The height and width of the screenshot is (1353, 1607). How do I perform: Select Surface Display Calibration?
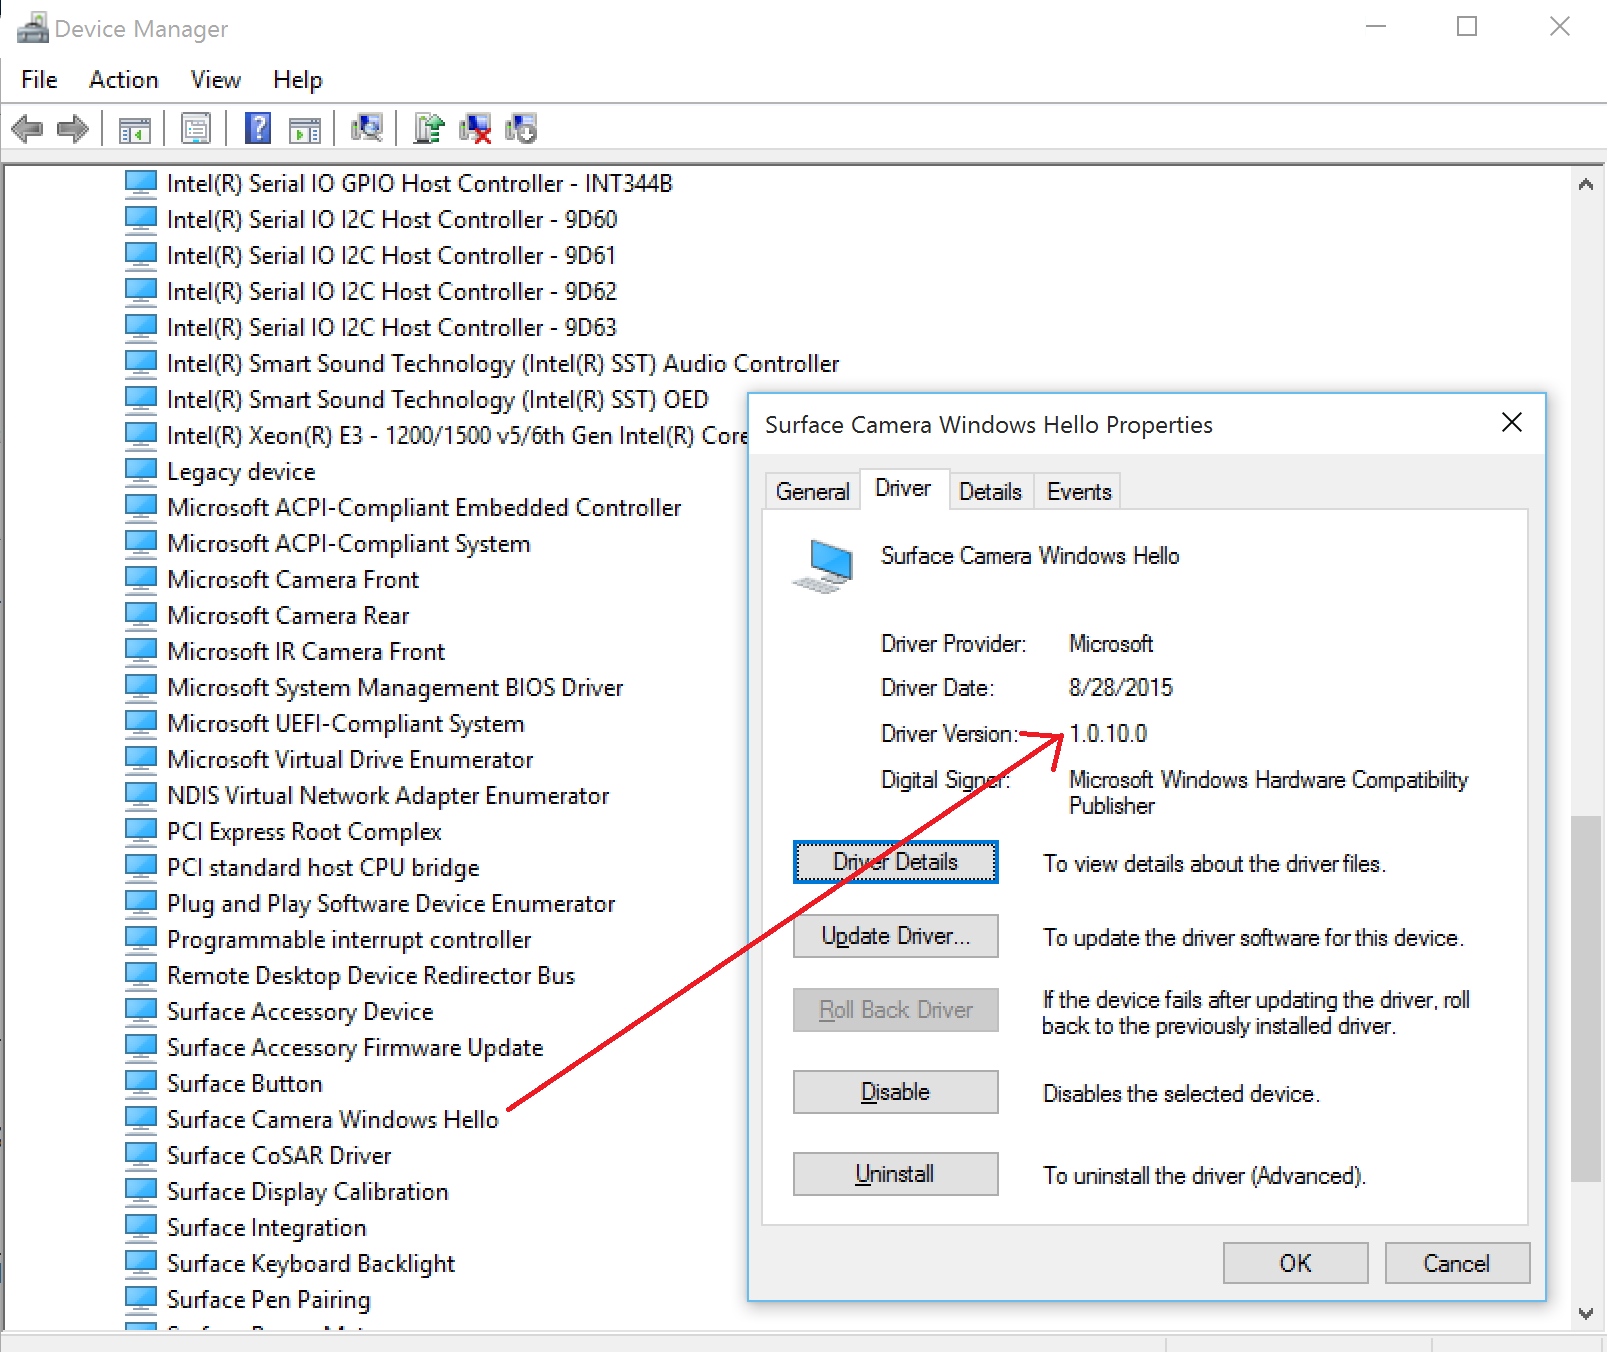click(x=308, y=1191)
